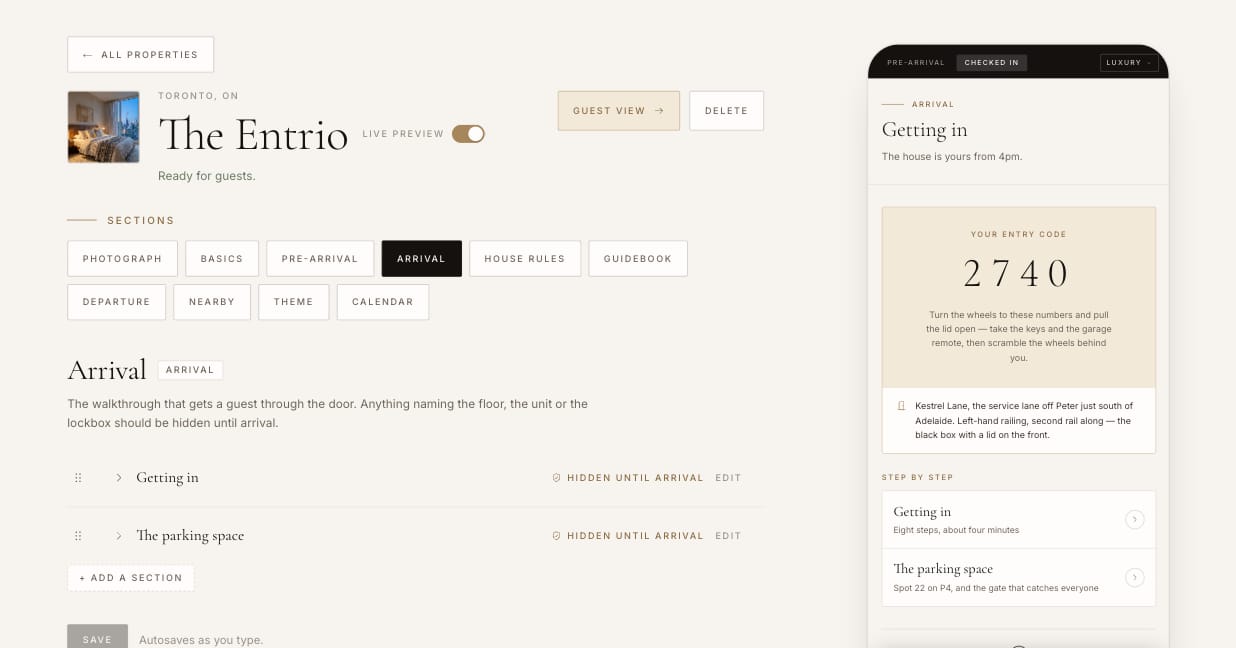Open Getting in step arrow in phone preview
Screen dimensions: 1236x648
click(x=1134, y=519)
